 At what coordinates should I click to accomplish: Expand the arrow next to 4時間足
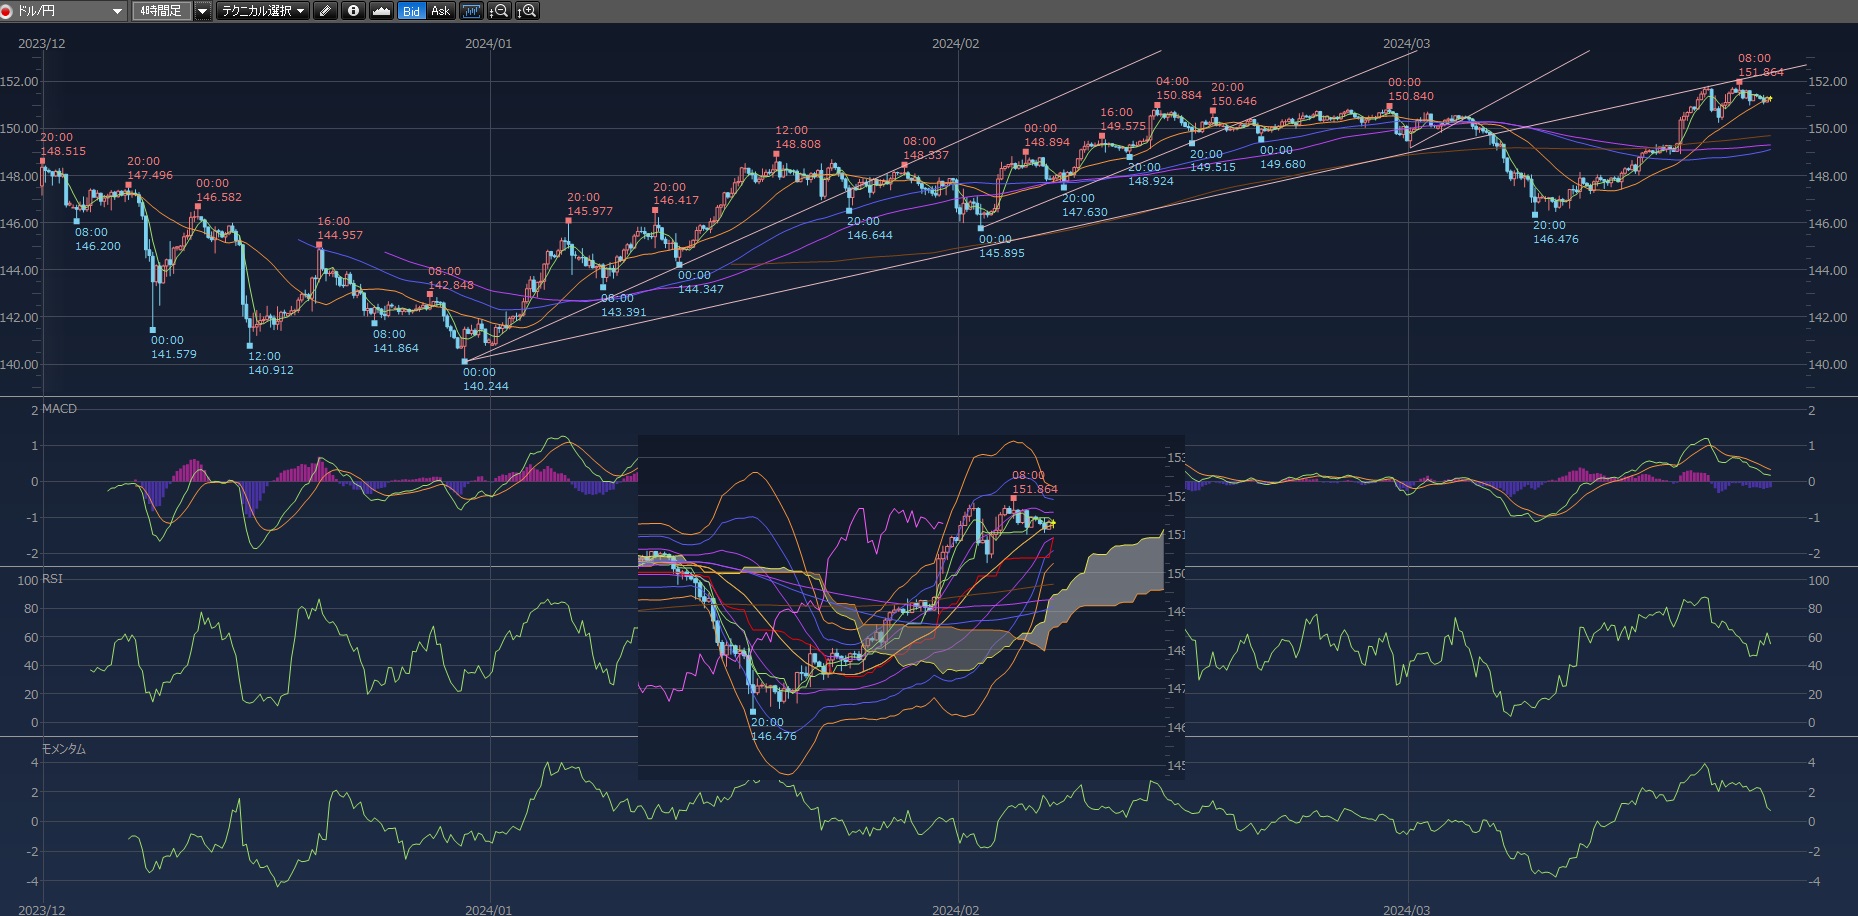click(203, 11)
